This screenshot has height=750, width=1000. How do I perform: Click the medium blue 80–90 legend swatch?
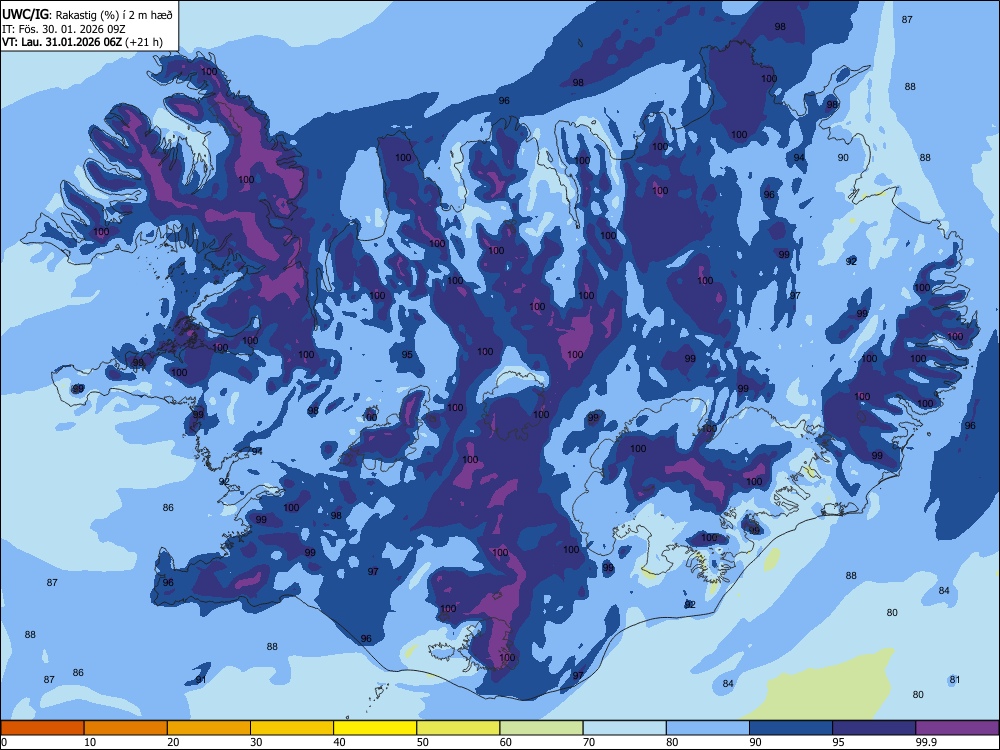708,728
